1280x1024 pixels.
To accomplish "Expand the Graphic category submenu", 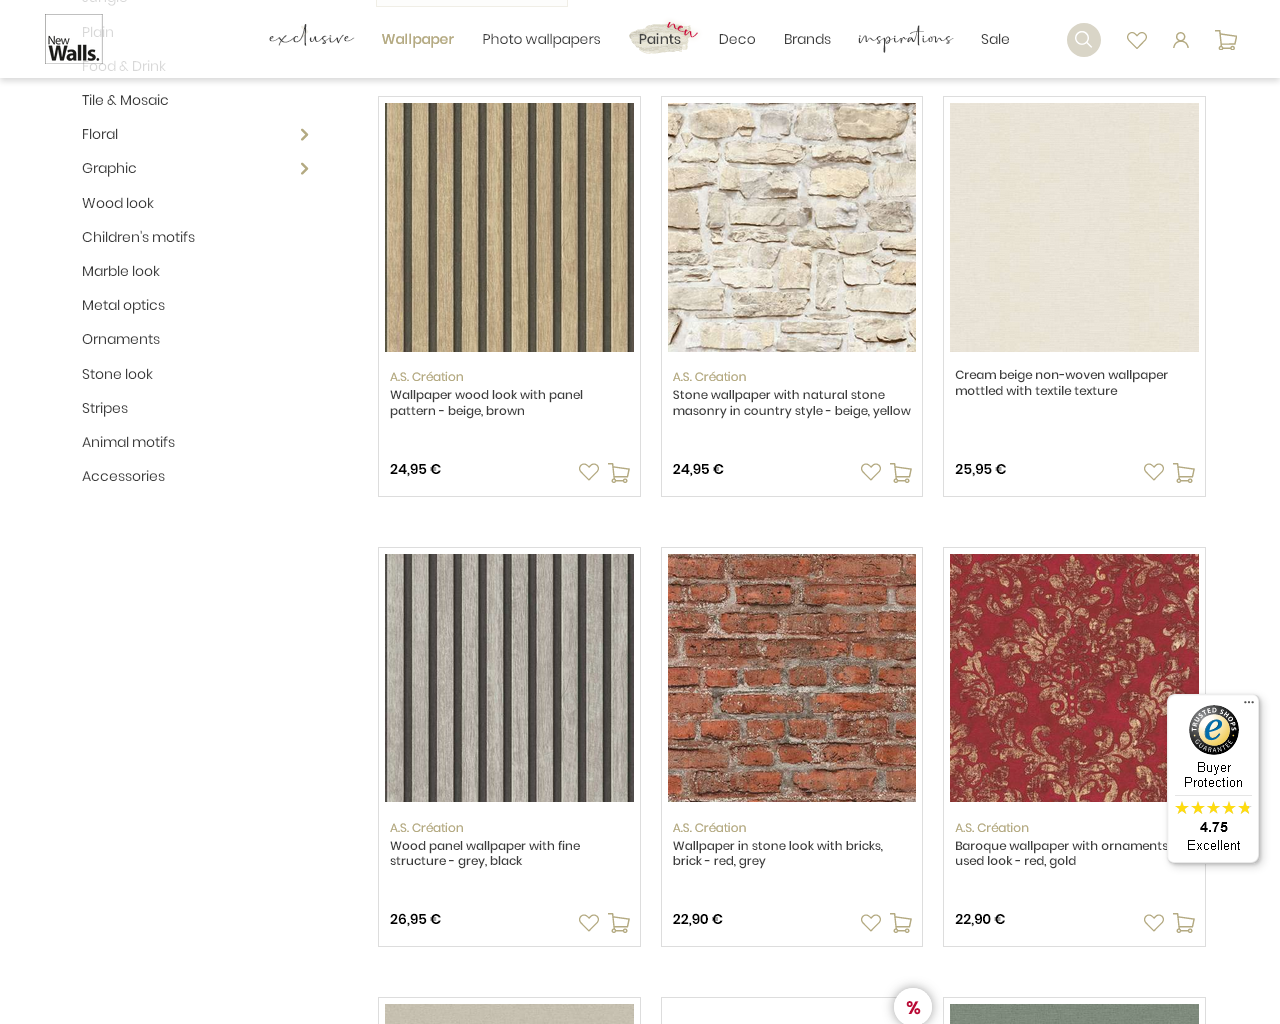I will pyautogui.click(x=304, y=169).
